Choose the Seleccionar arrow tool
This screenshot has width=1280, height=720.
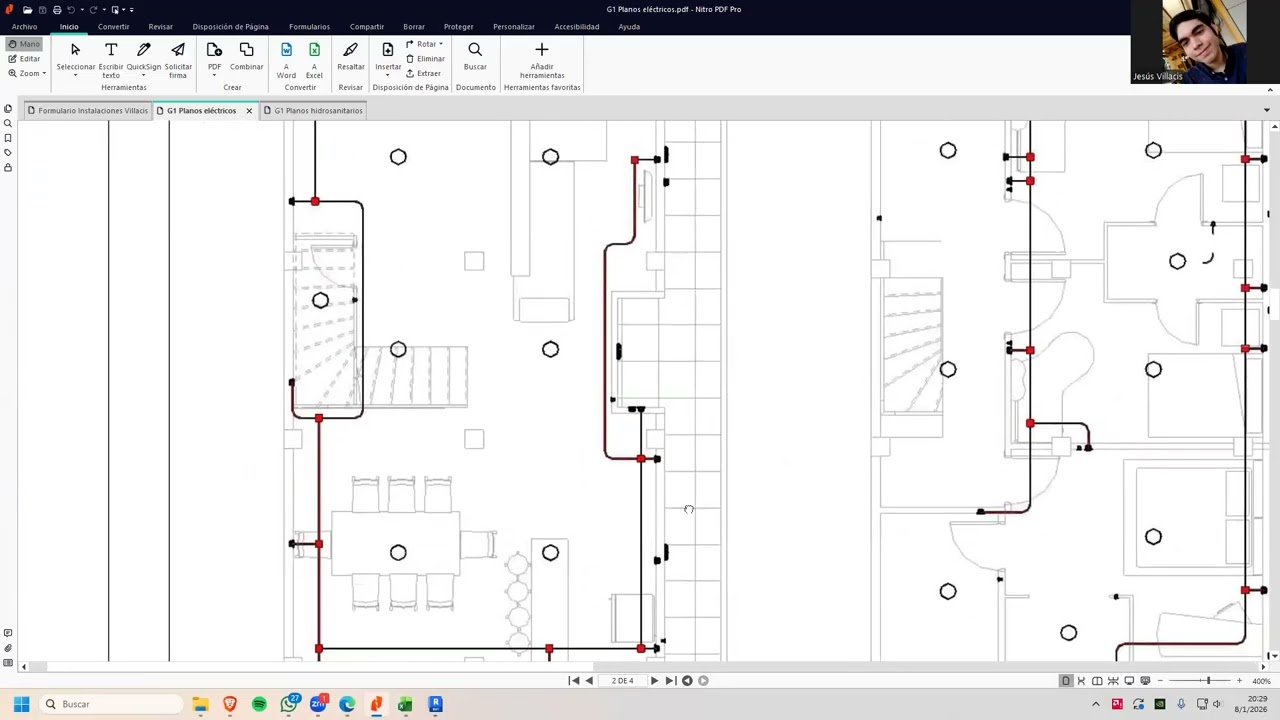pyautogui.click(x=75, y=50)
